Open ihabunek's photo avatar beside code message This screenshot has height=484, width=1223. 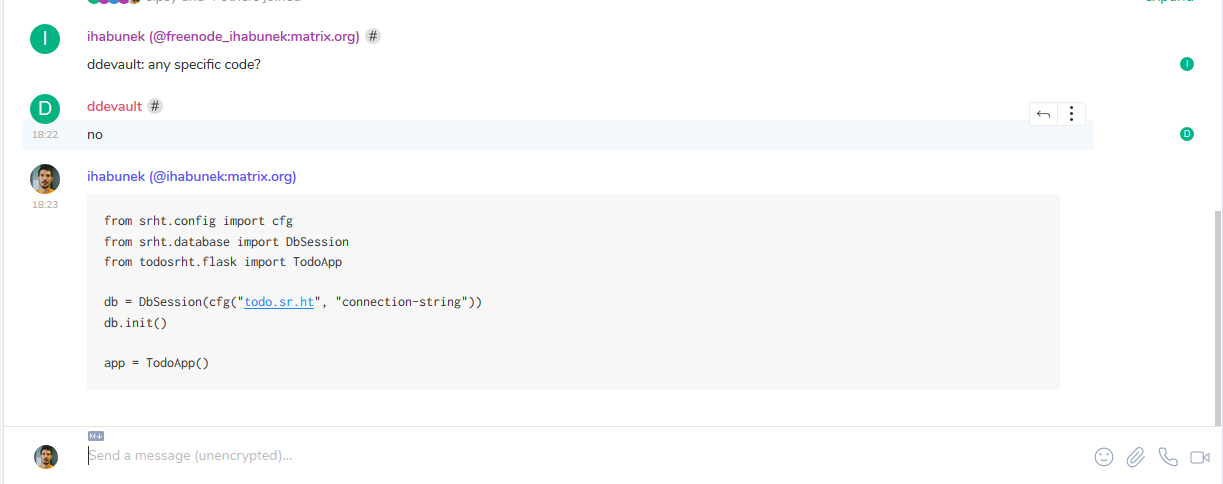click(x=45, y=179)
